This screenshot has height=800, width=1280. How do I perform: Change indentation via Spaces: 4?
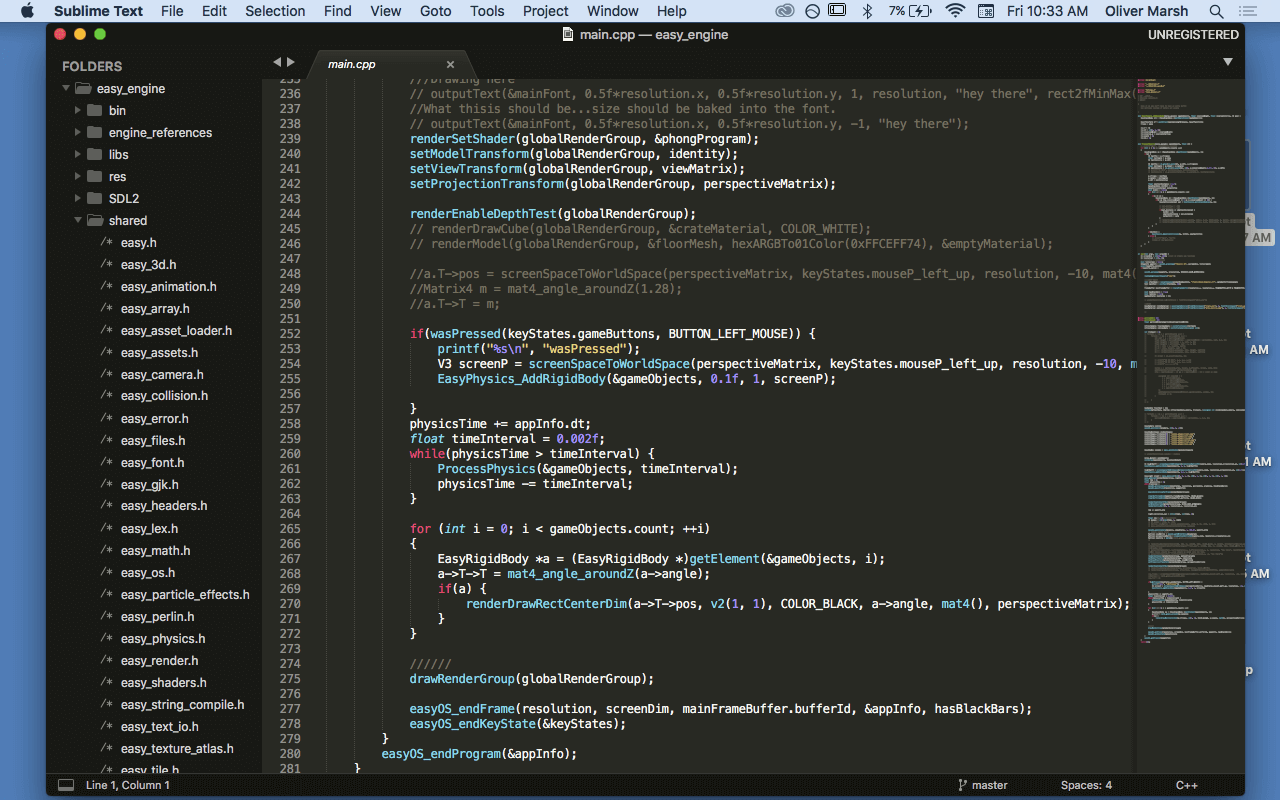(1086, 785)
